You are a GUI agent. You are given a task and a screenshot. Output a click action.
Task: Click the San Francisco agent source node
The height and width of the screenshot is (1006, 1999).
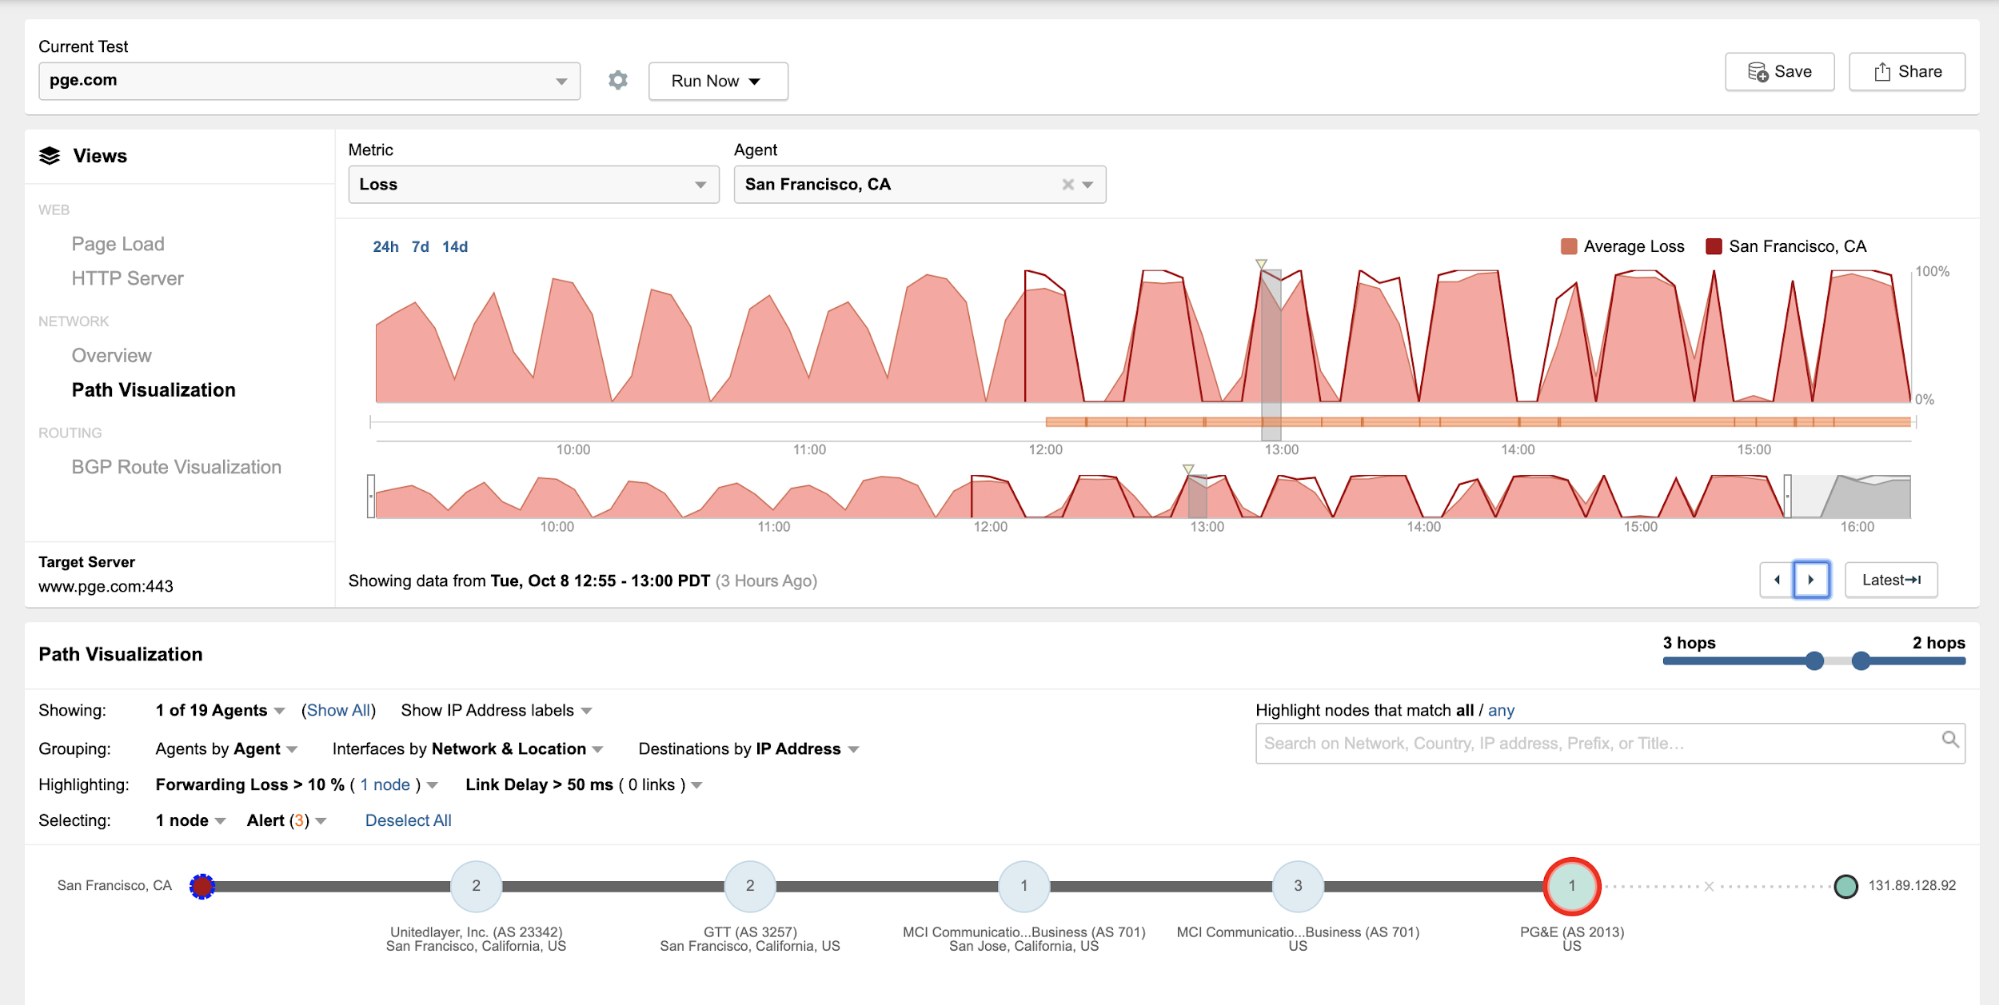click(x=202, y=886)
